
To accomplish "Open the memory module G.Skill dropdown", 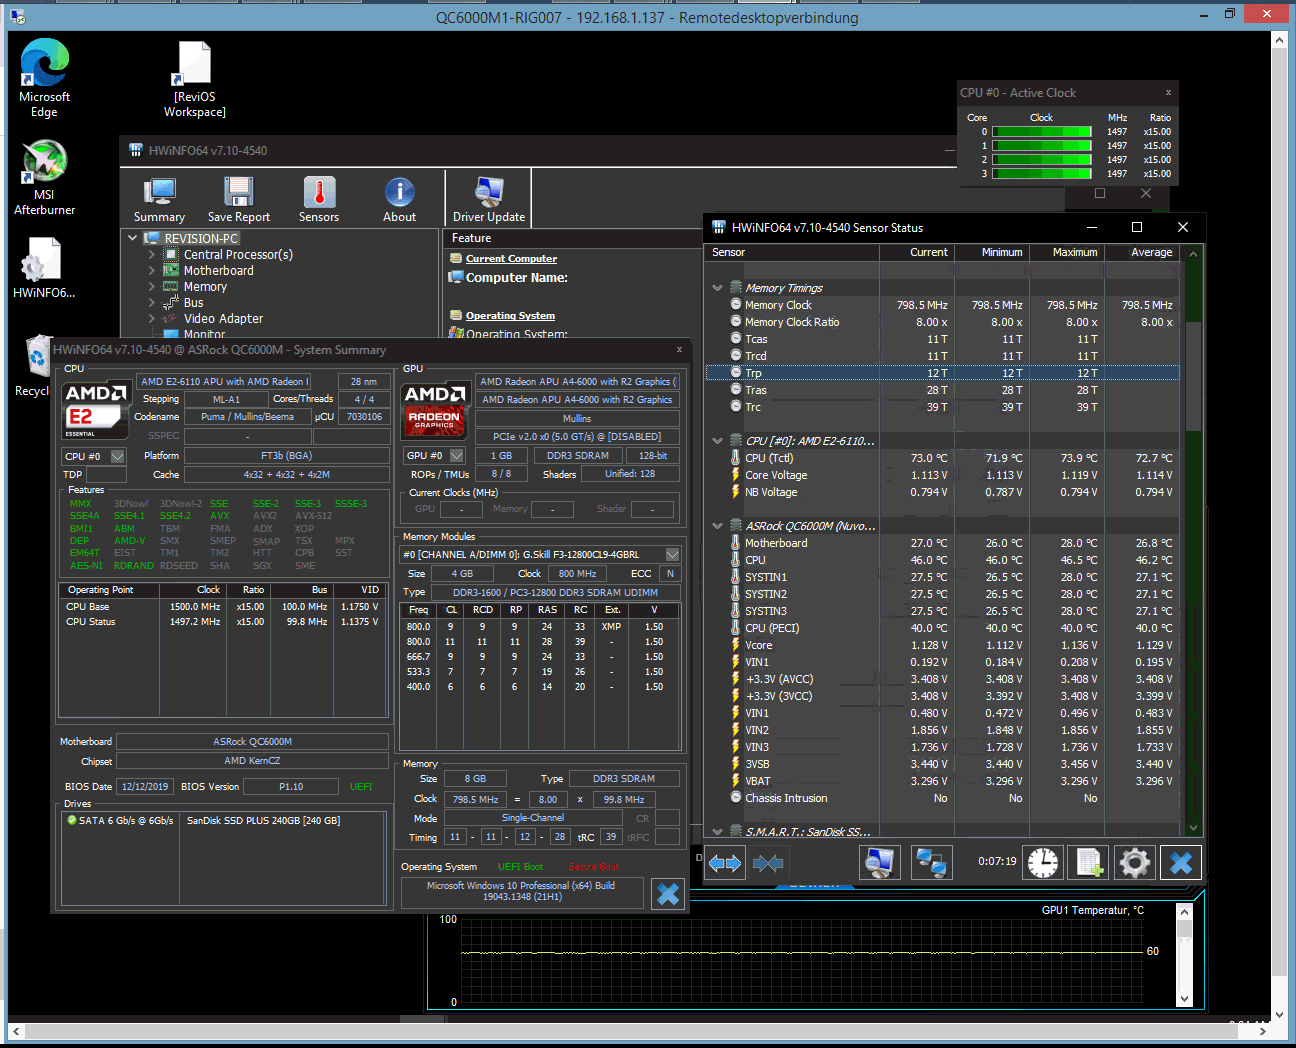I will pyautogui.click(x=672, y=555).
